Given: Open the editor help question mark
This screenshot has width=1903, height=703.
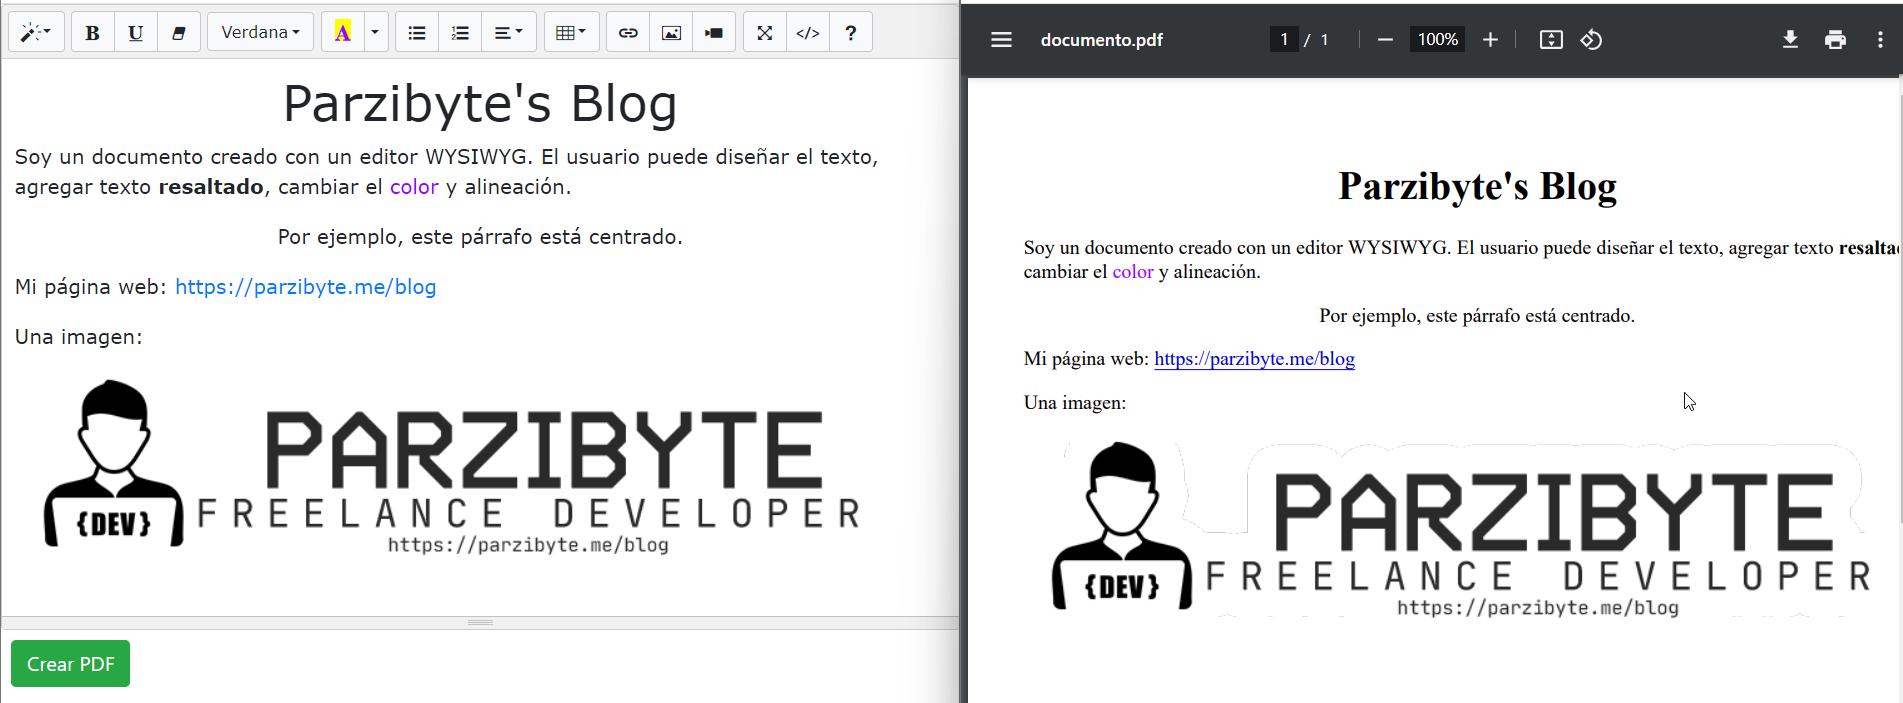Looking at the screenshot, I should 851,33.
